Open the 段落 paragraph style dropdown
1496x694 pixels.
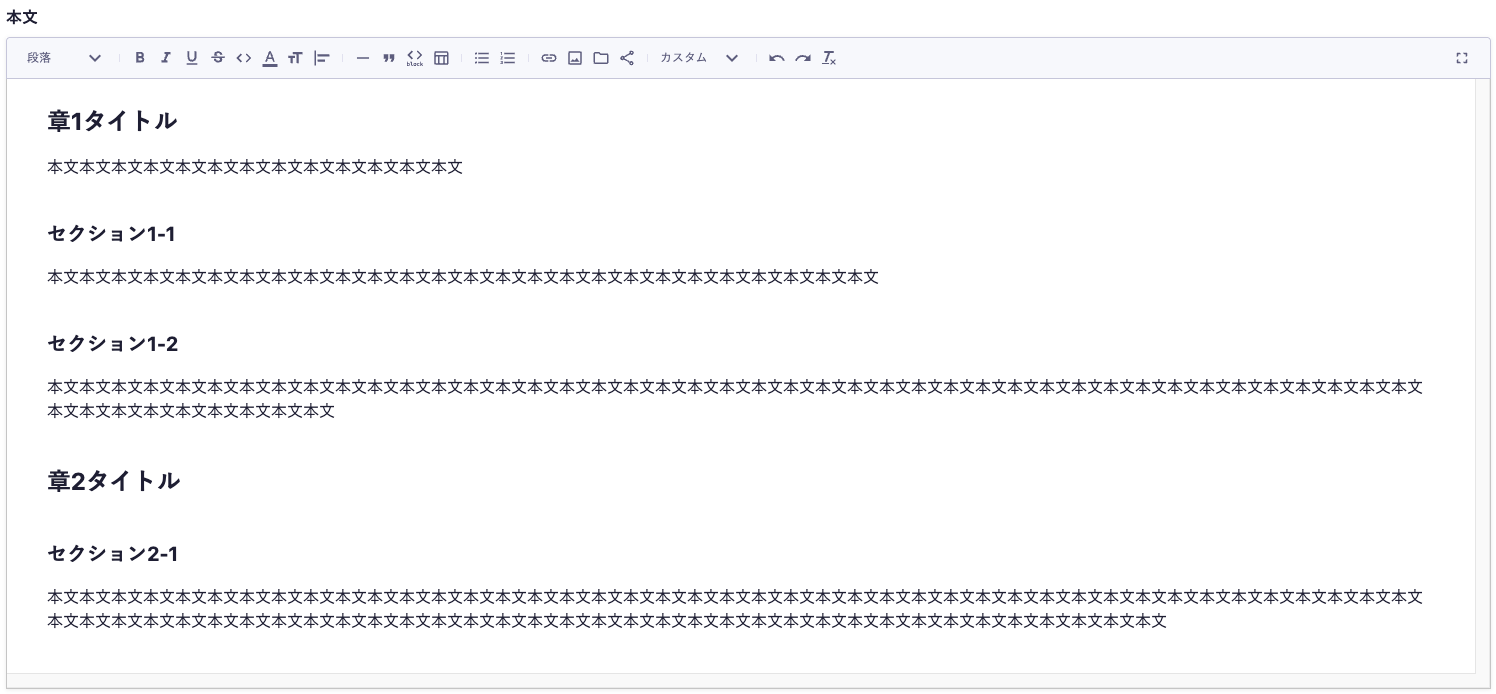(64, 58)
